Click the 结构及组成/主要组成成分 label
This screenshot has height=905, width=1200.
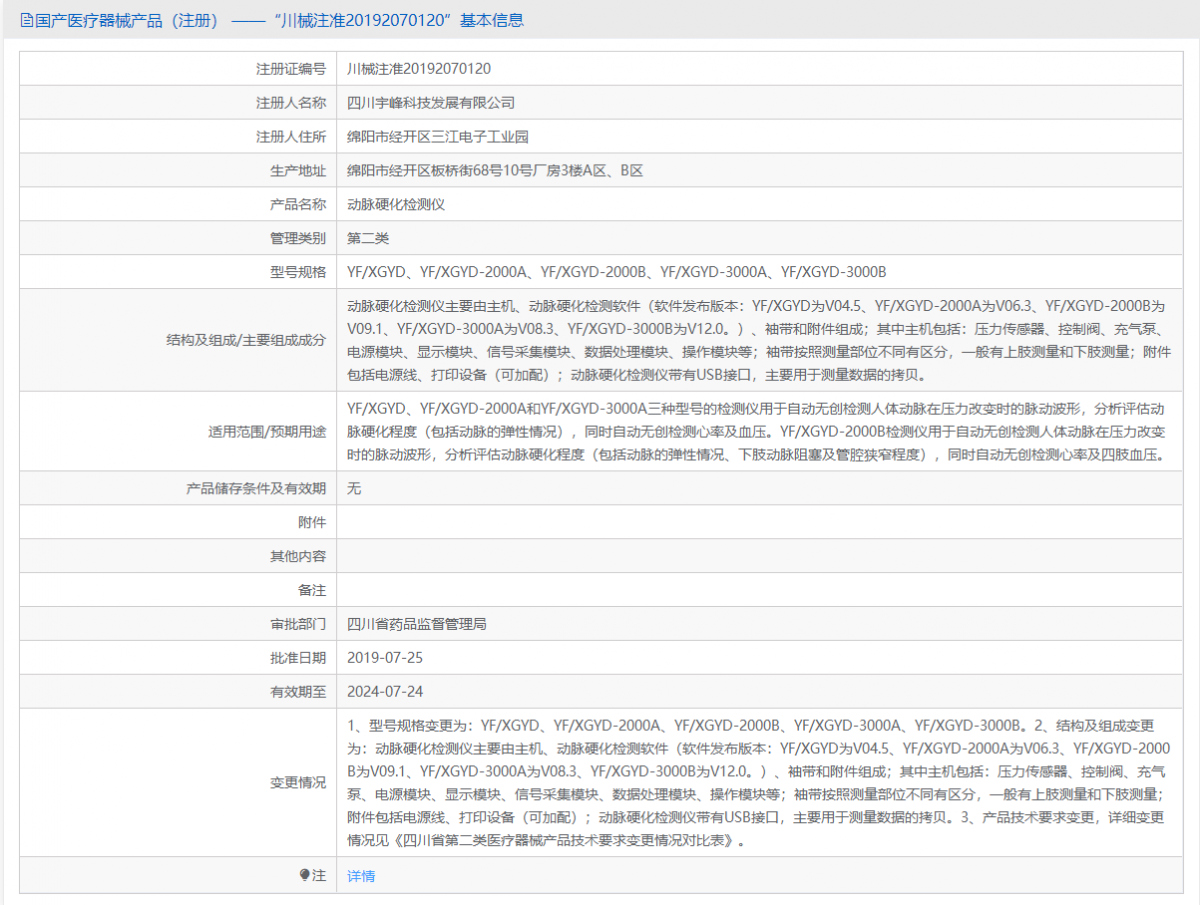tap(246, 340)
